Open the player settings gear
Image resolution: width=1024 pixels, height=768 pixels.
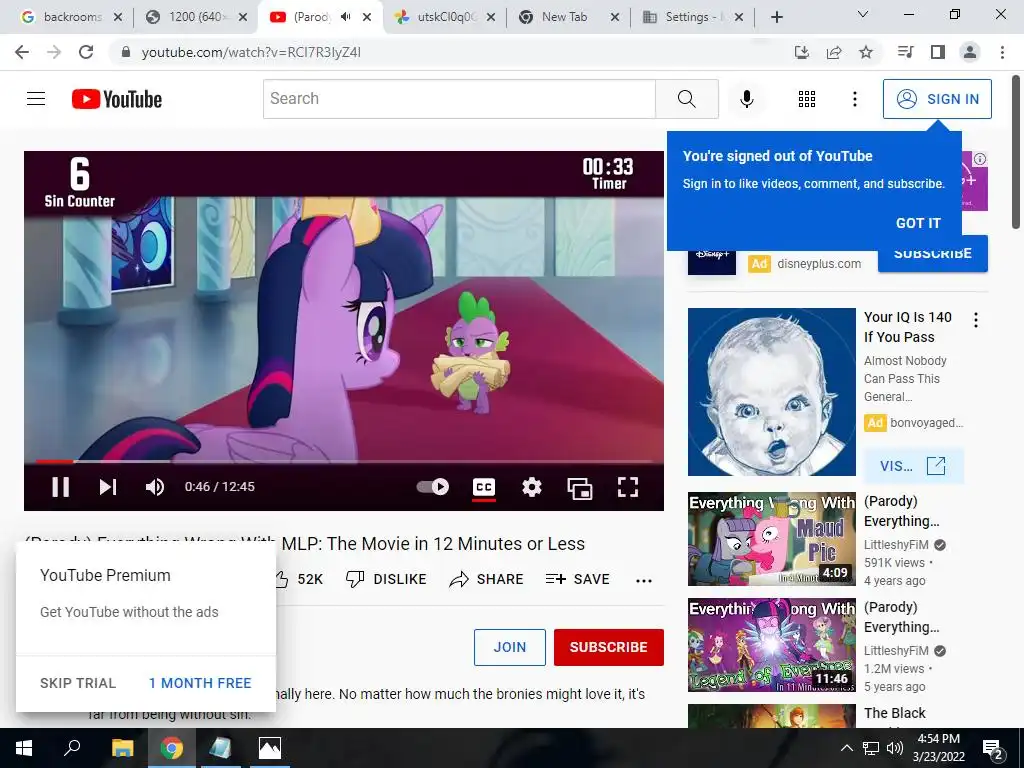click(532, 487)
